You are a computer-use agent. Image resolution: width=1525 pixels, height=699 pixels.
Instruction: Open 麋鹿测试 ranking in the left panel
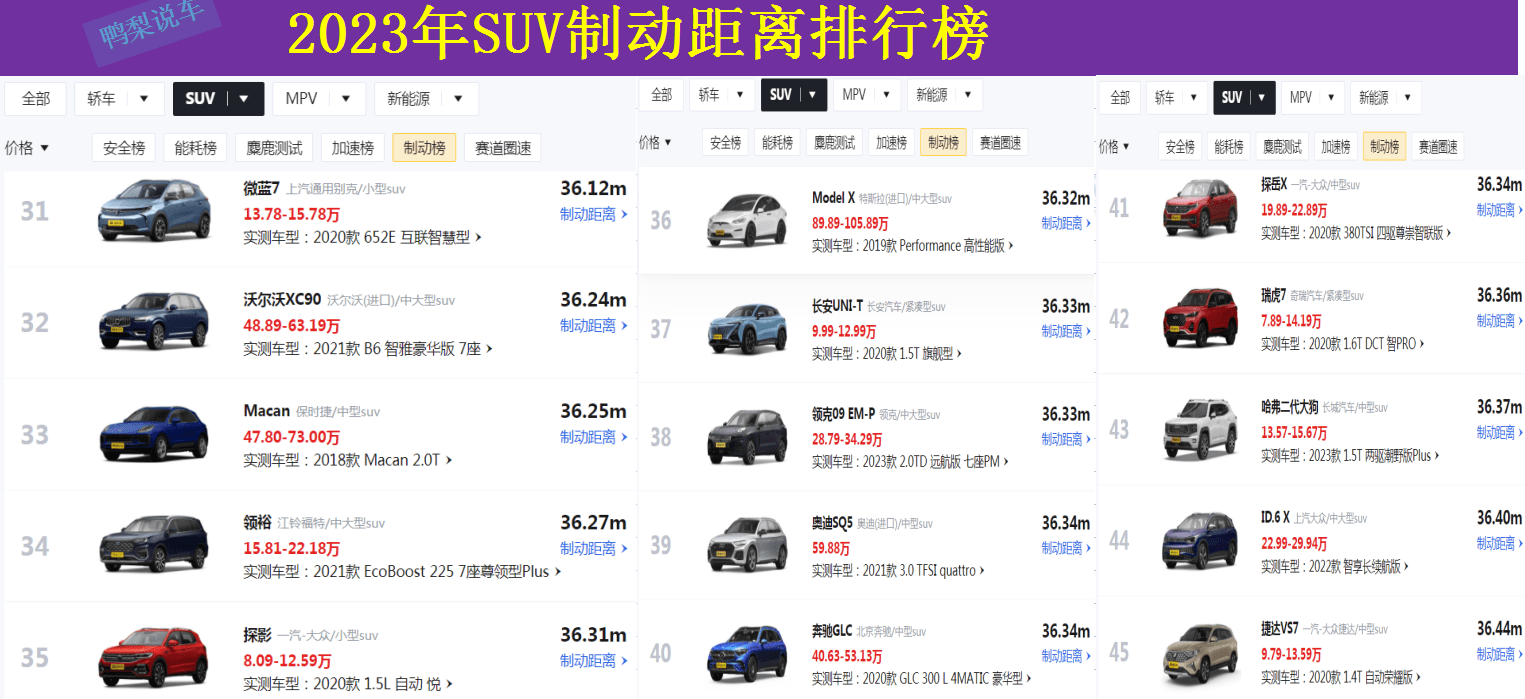(274, 148)
